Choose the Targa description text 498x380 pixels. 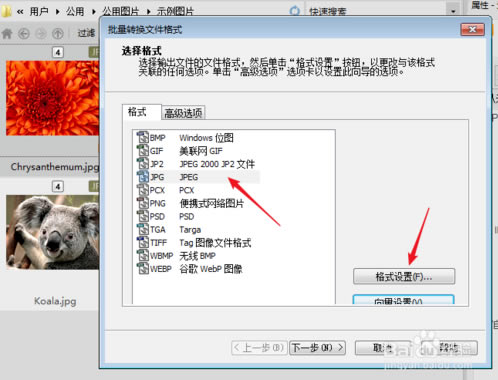190,230
